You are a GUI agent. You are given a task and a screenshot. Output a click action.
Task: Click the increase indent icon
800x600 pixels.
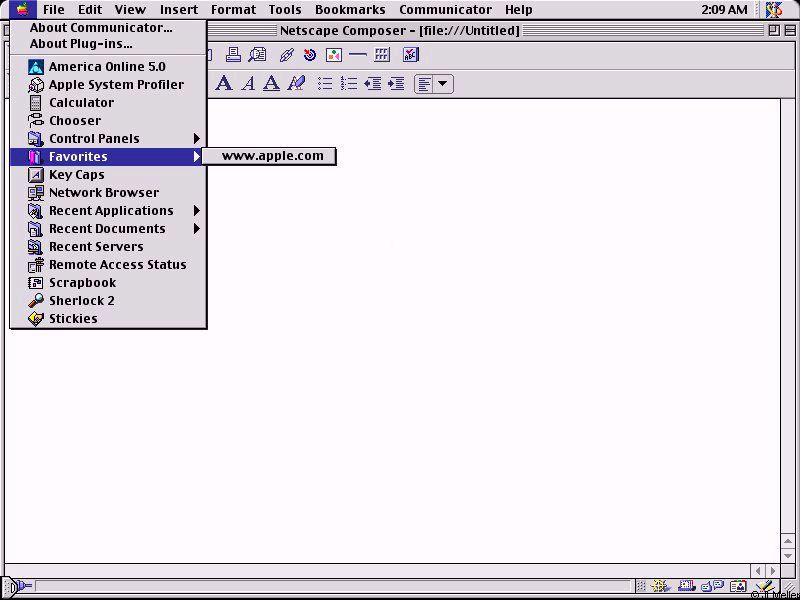pos(396,84)
